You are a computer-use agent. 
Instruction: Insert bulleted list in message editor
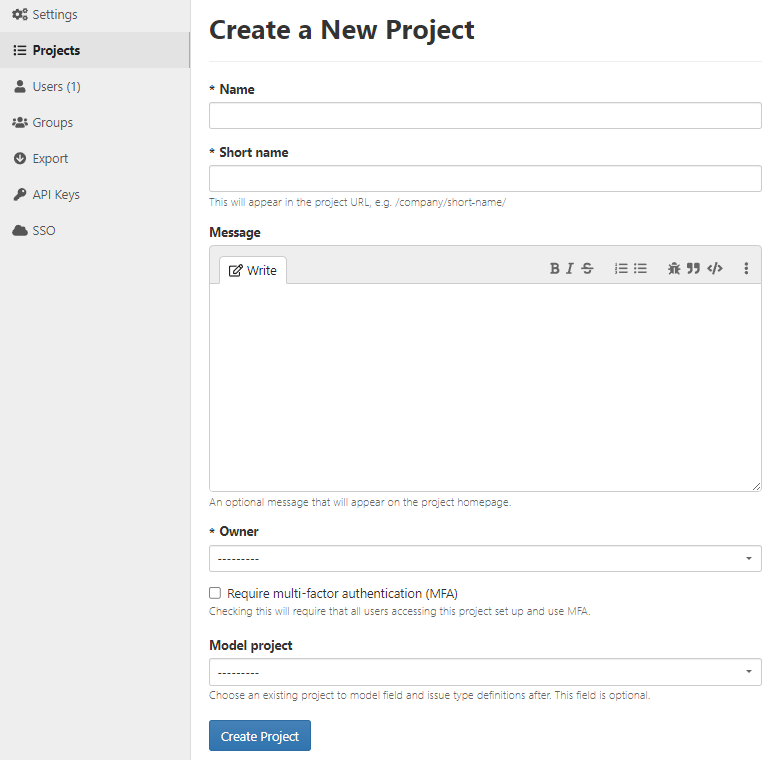click(640, 268)
